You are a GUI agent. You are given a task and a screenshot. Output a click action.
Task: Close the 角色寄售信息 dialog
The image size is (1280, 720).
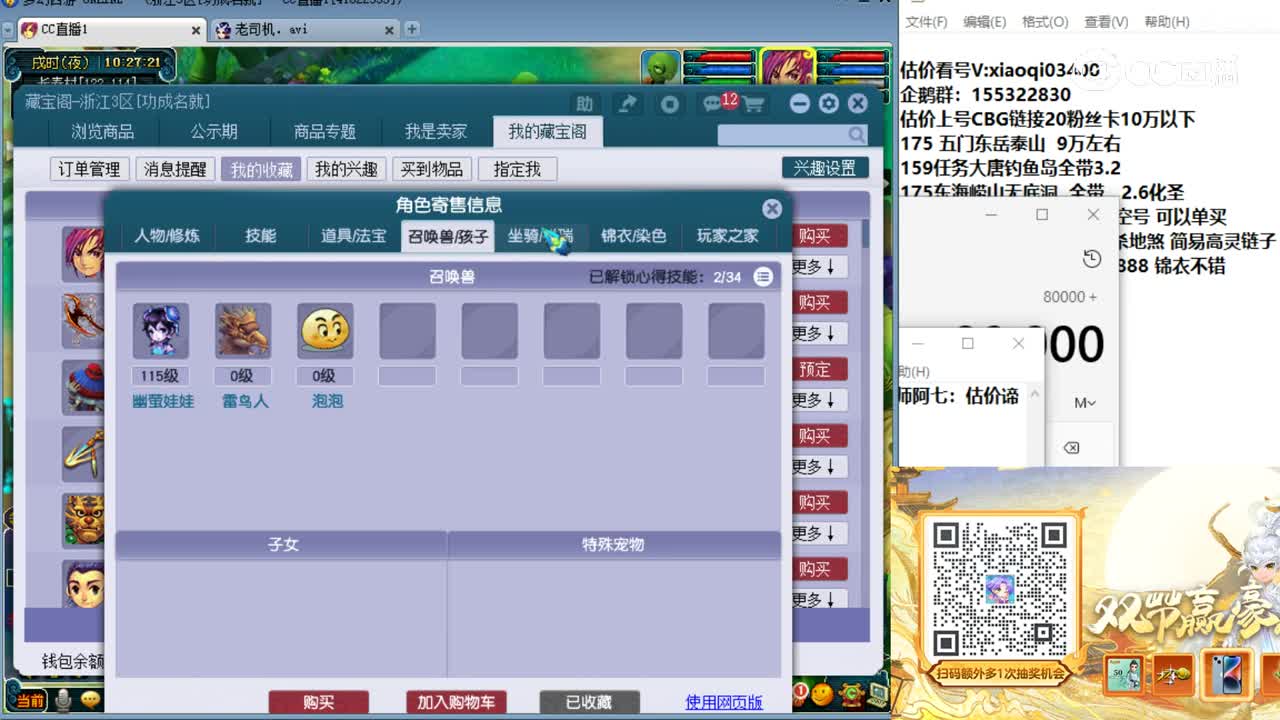pyautogui.click(x=772, y=208)
